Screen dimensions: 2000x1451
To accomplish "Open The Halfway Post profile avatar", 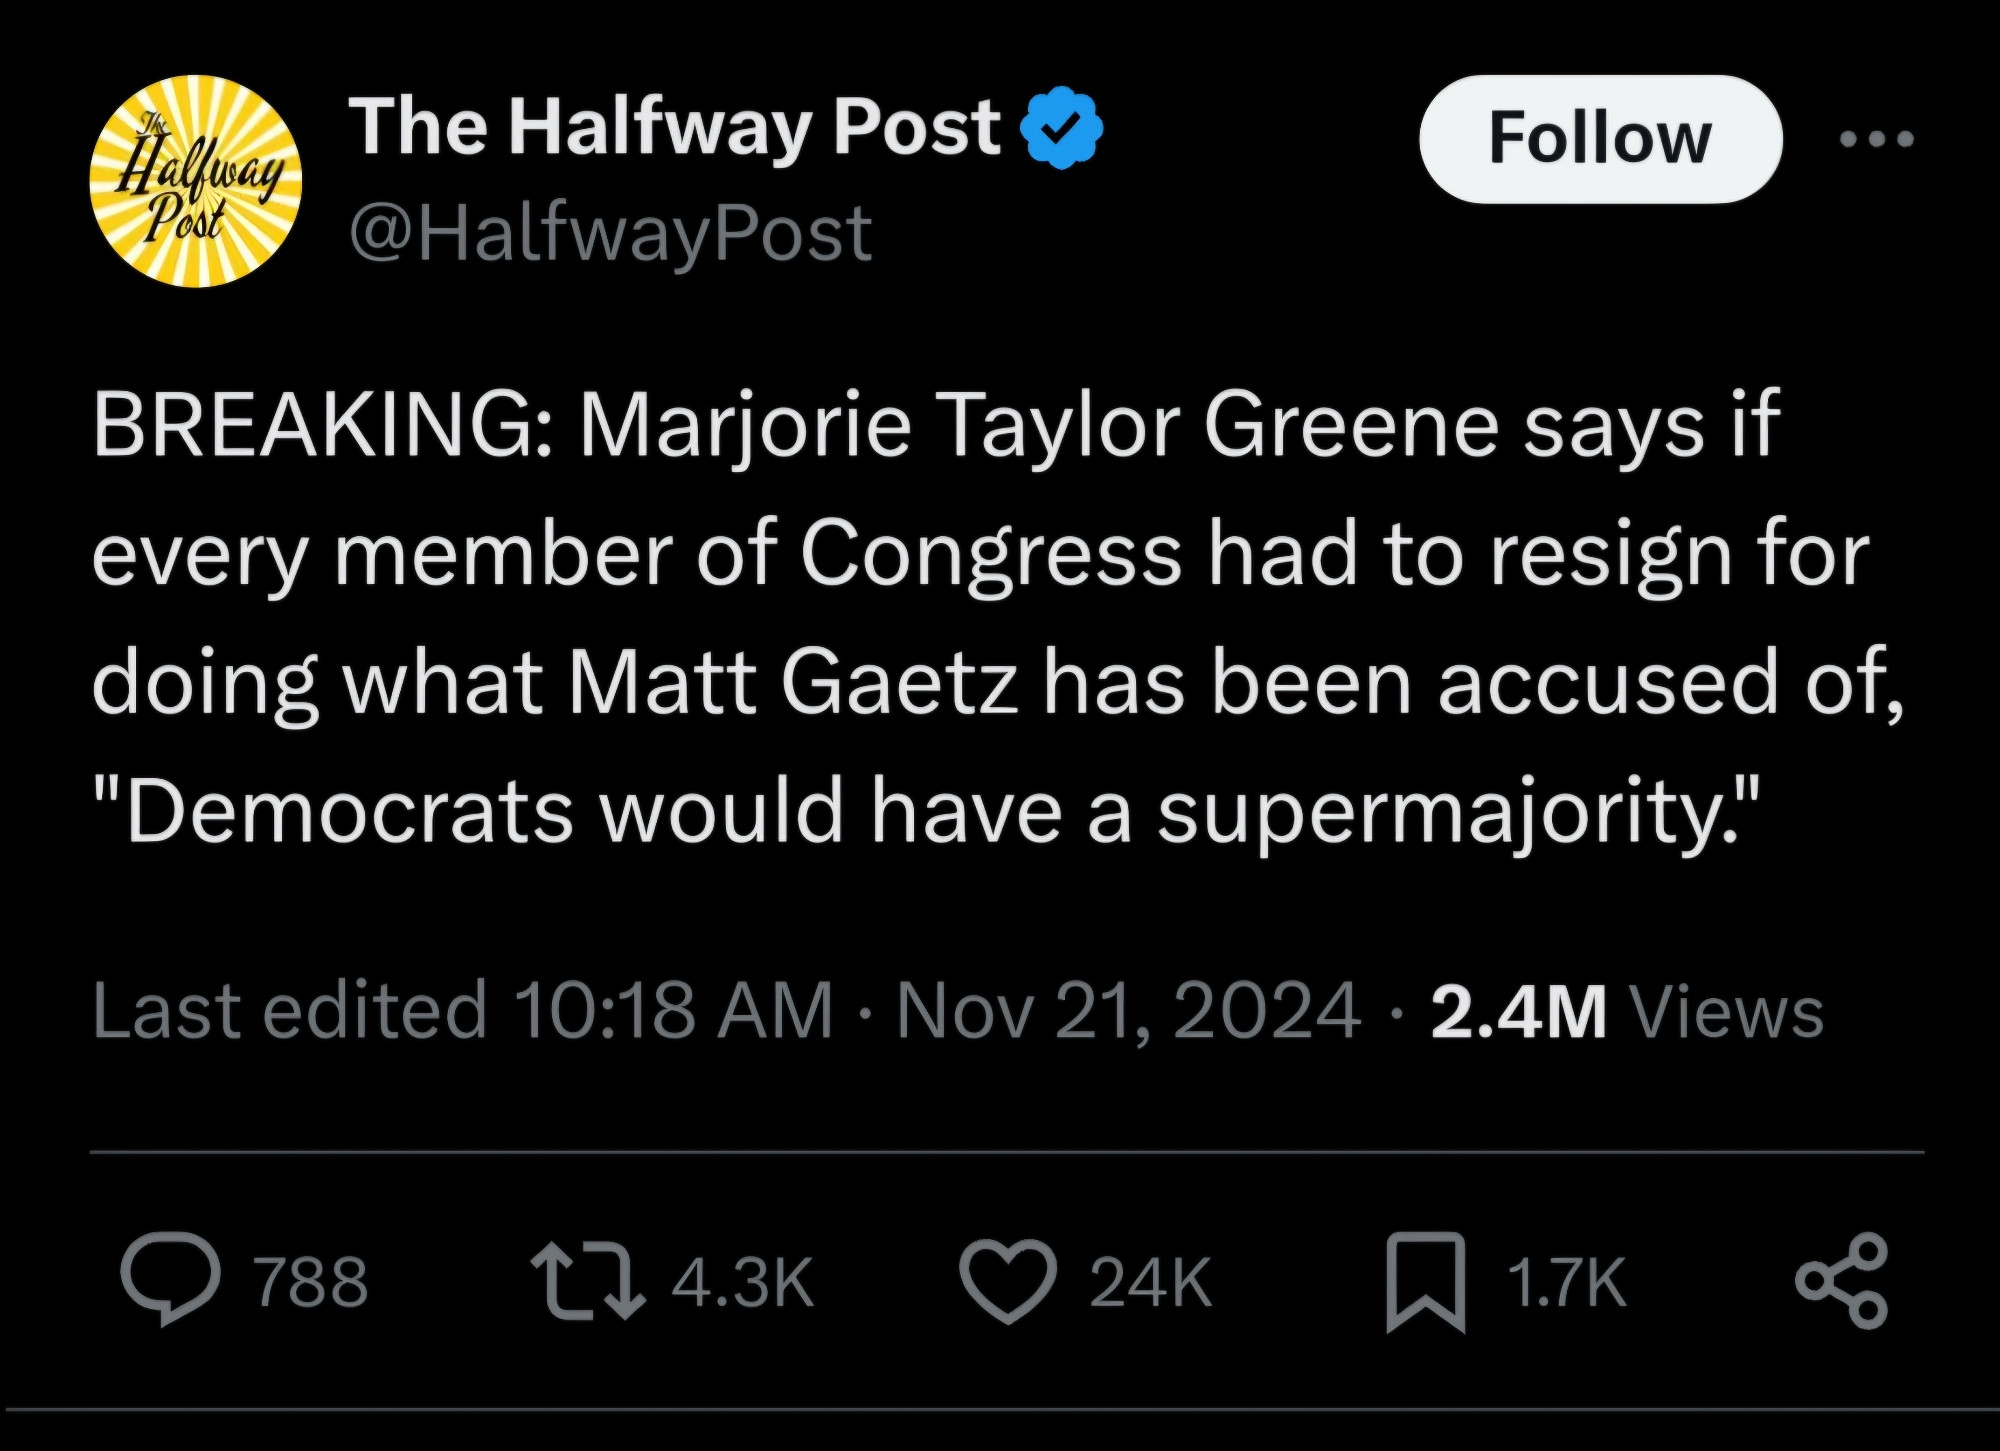I will point(196,181).
